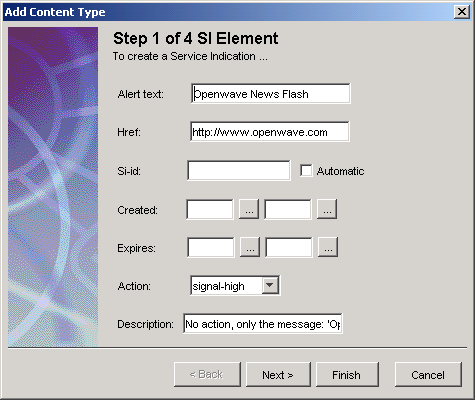Click the Finish button
This screenshot has width=475, height=400.
(x=347, y=375)
